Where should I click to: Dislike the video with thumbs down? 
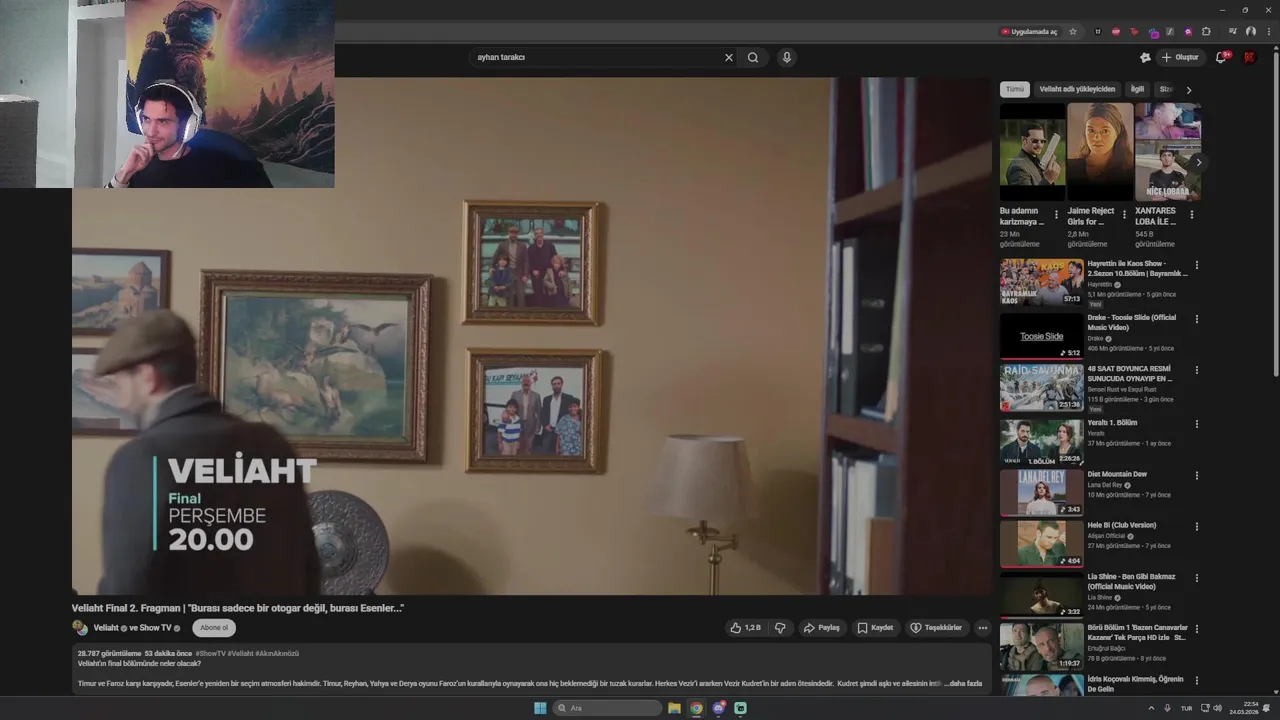coord(780,628)
